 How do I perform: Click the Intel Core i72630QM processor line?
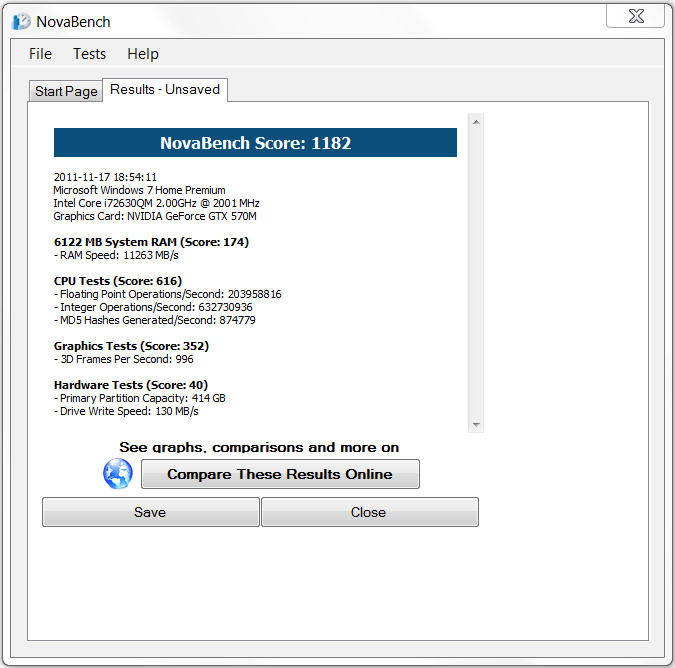coord(156,203)
